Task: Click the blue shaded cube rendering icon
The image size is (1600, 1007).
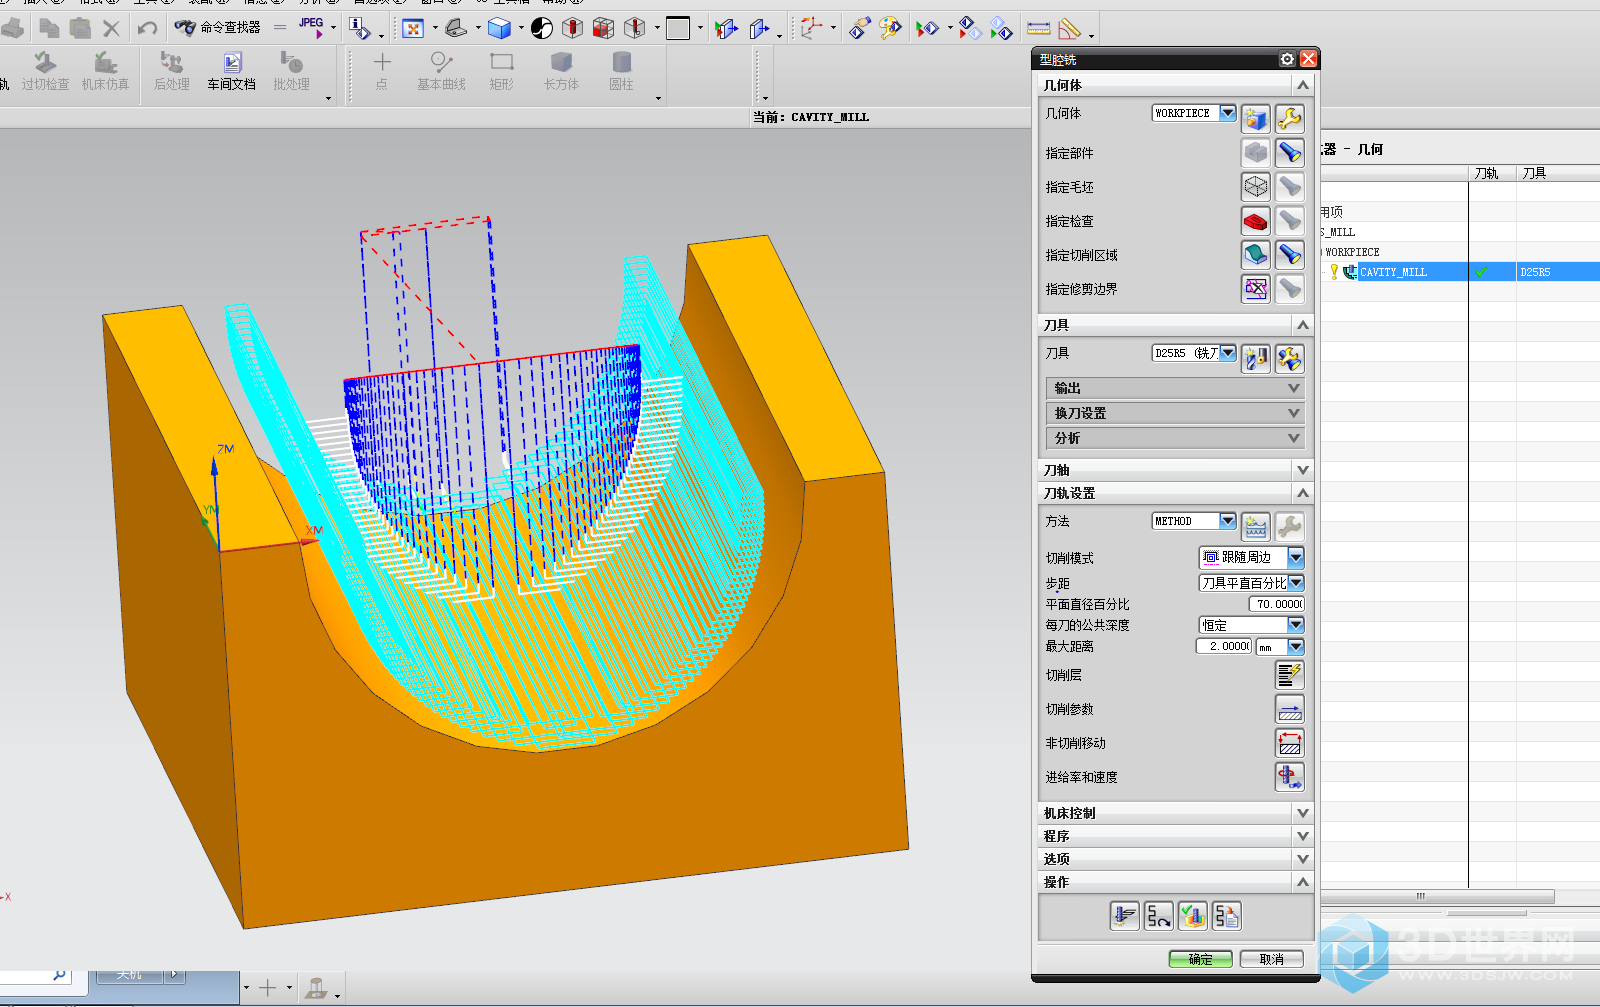Action: [500, 28]
